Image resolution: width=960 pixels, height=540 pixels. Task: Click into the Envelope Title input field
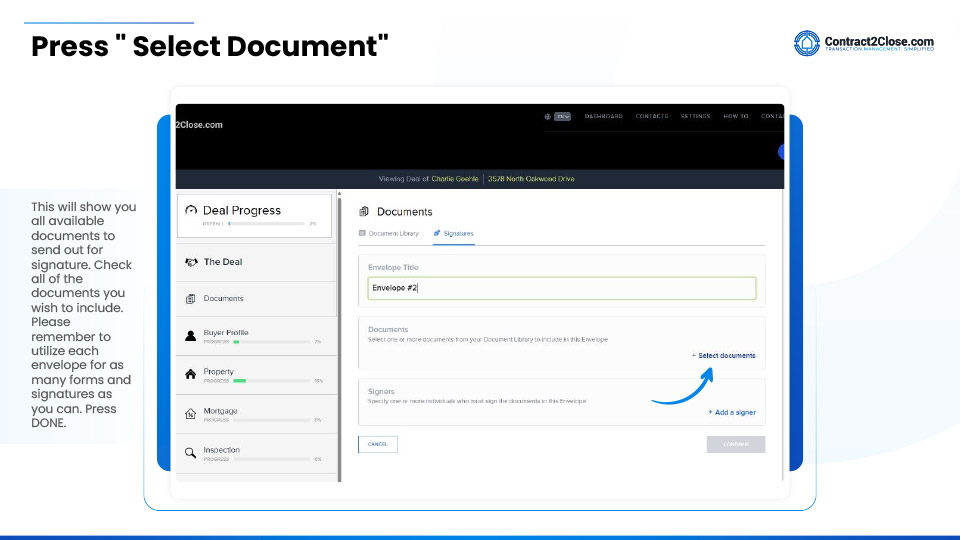click(x=561, y=288)
